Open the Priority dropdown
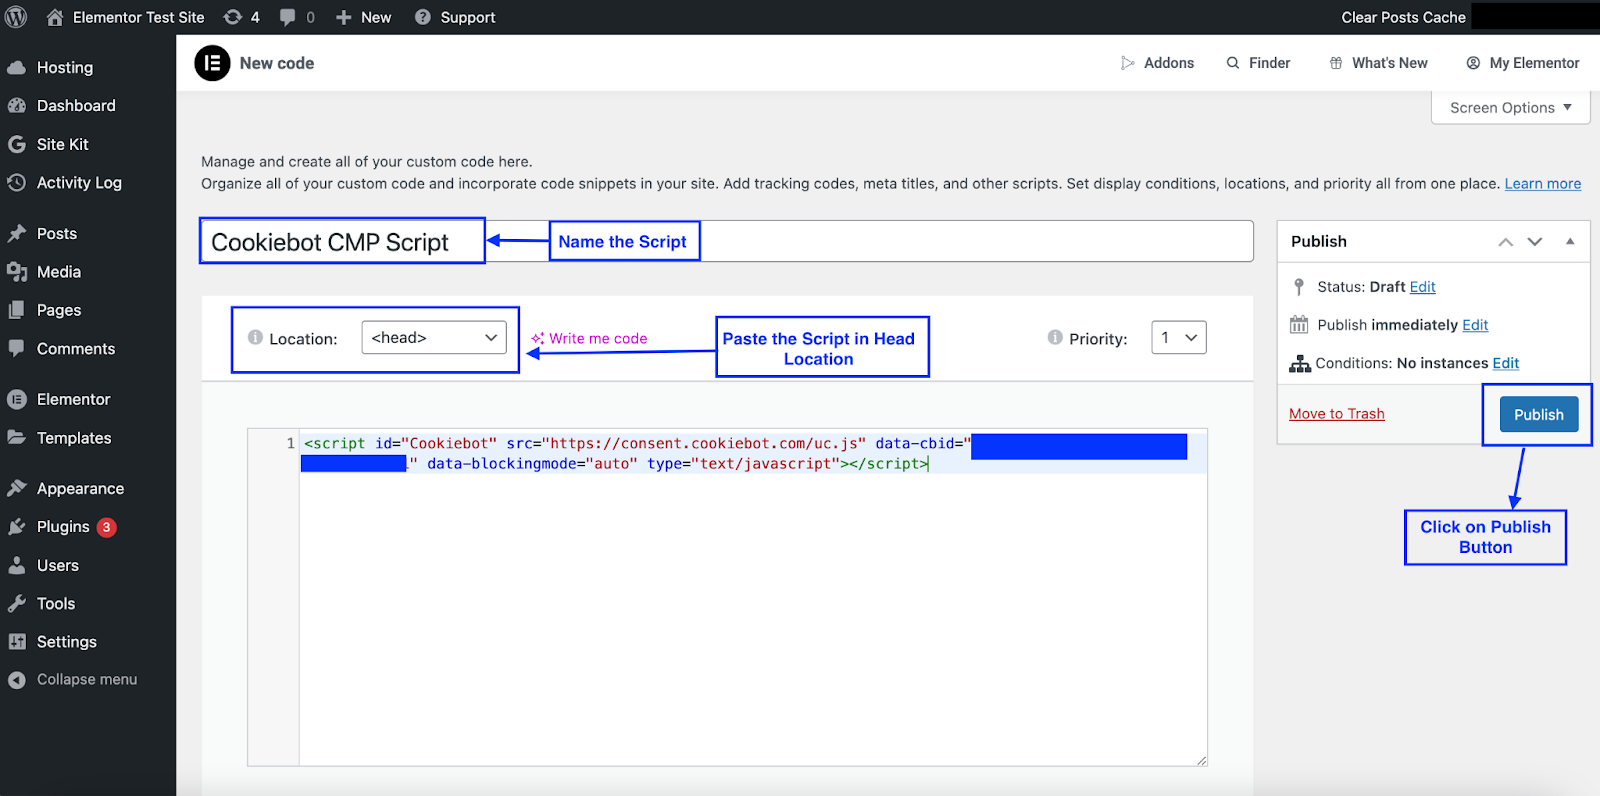This screenshot has height=796, width=1600. pos(1179,338)
